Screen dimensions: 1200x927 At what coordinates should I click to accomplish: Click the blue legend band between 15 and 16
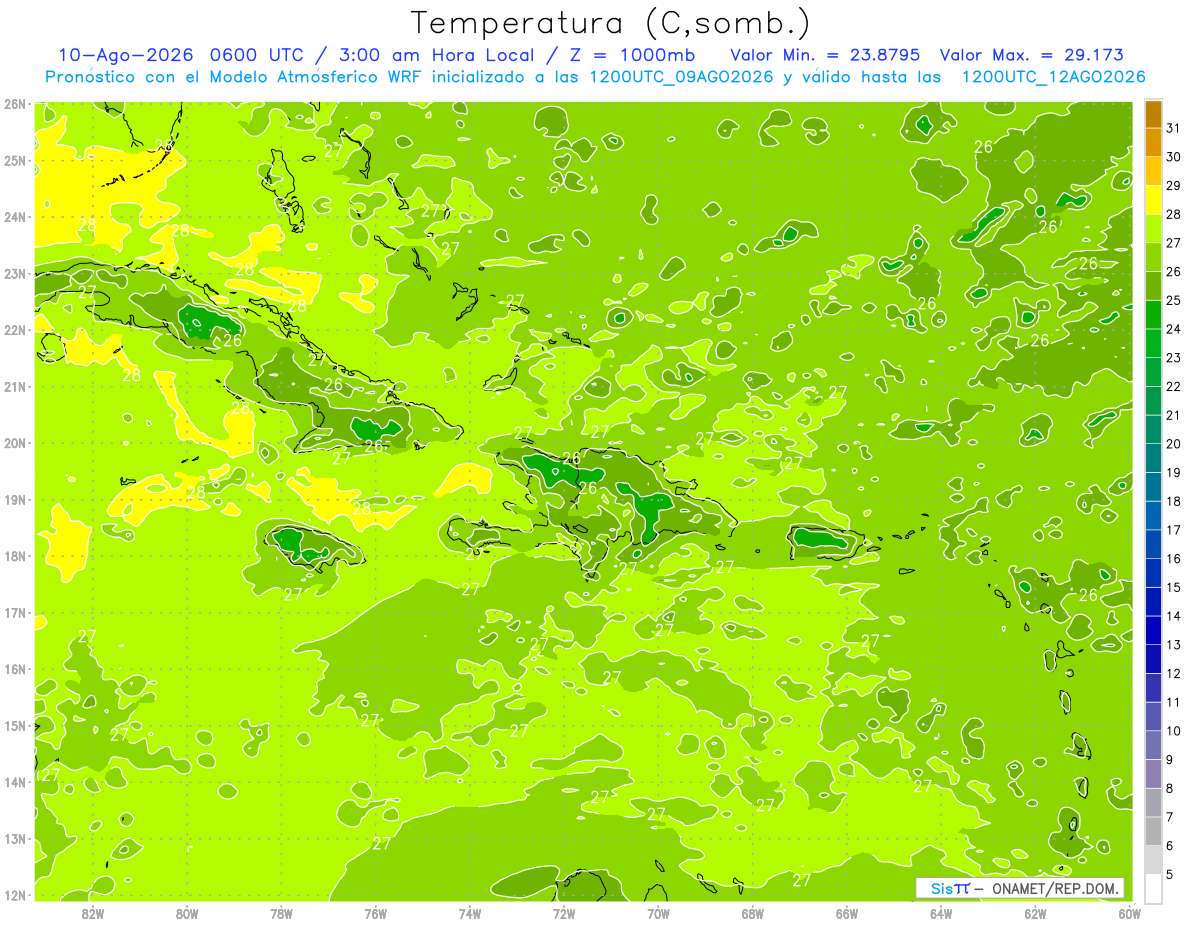point(1153,573)
